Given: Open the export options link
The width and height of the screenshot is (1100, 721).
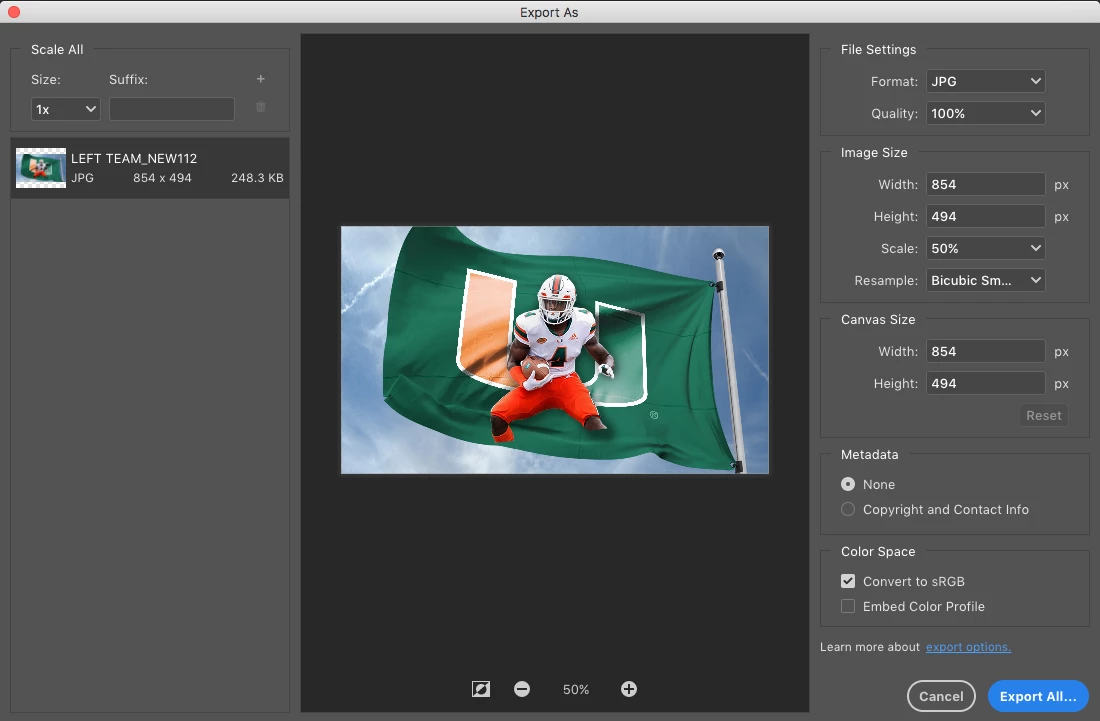Looking at the screenshot, I should [968, 647].
